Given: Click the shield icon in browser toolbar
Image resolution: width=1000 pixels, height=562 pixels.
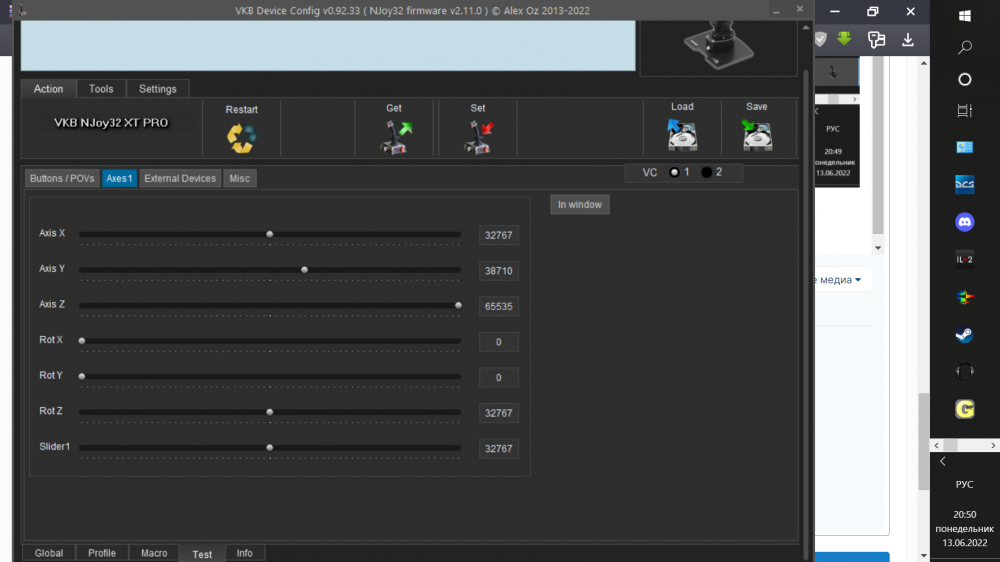Looking at the screenshot, I should pos(821,40).
